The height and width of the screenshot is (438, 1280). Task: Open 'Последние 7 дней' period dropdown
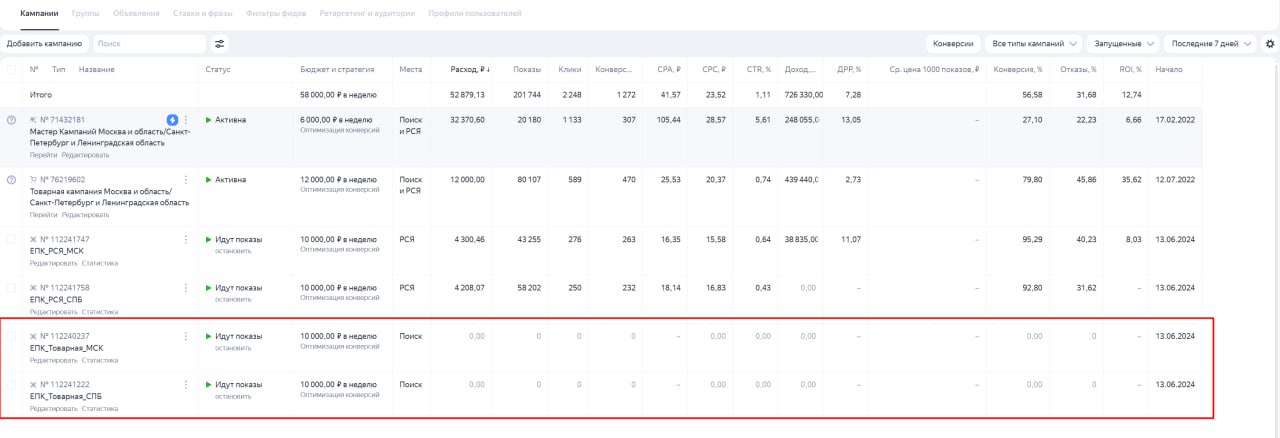(1211, 44)
